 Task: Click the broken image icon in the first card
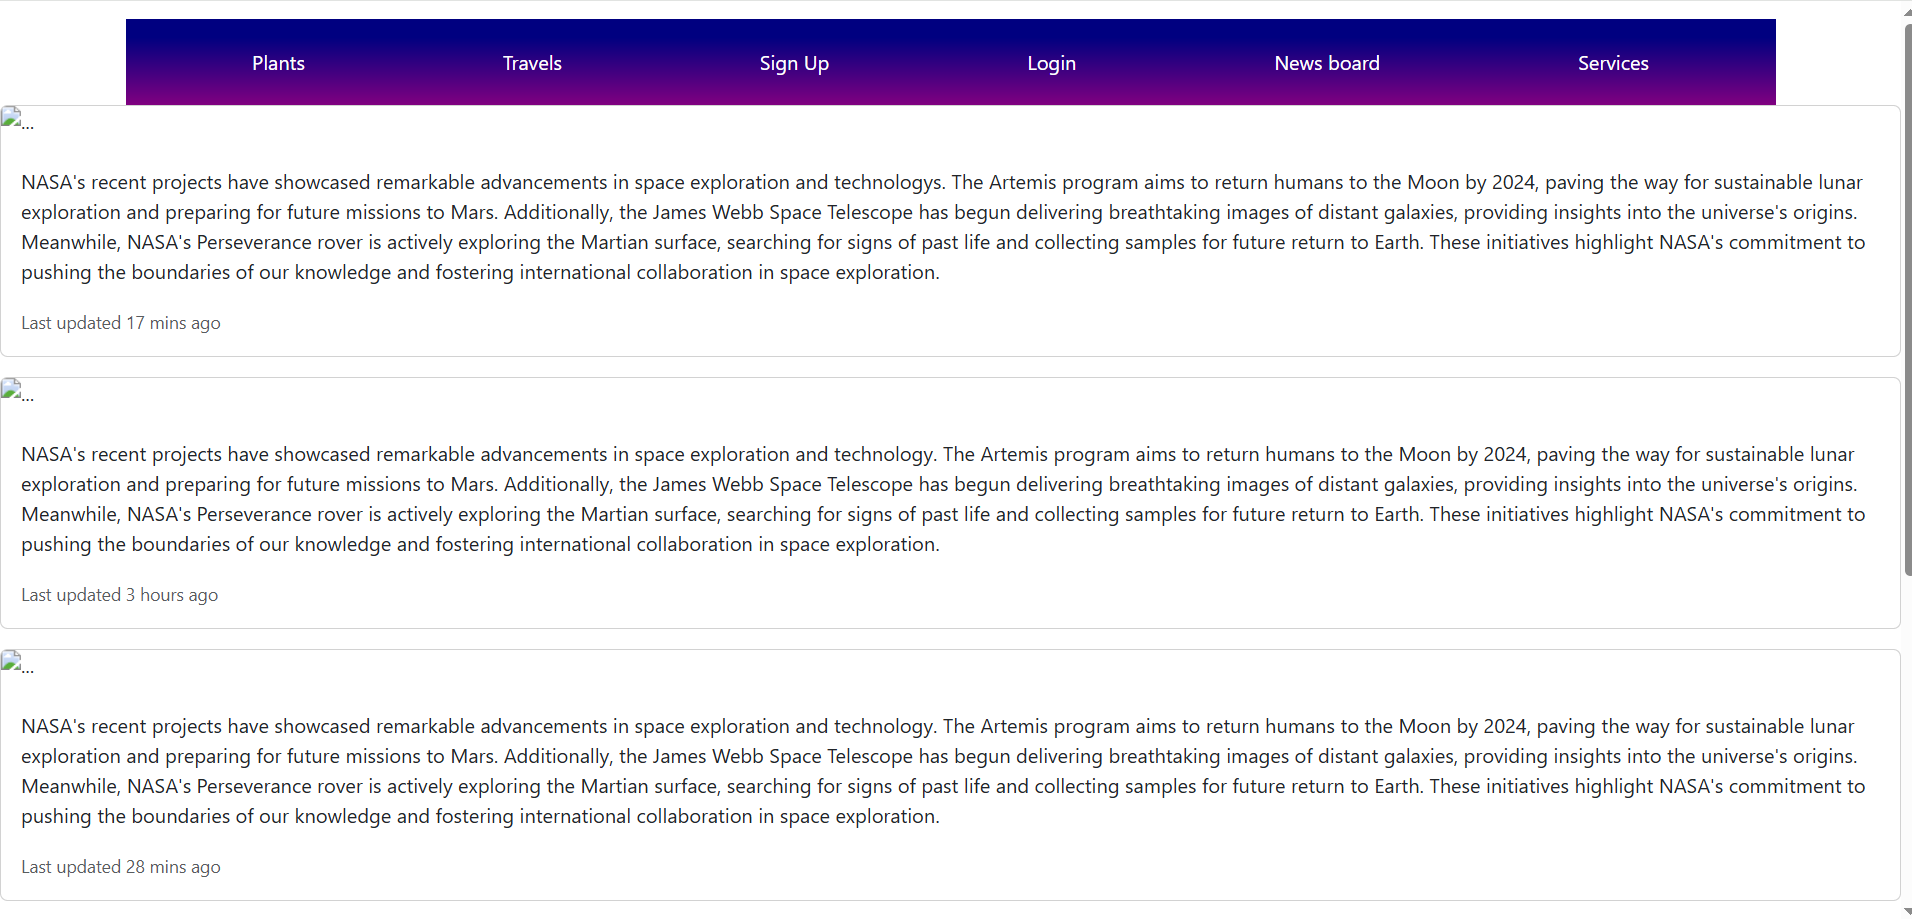coord(17,120)
